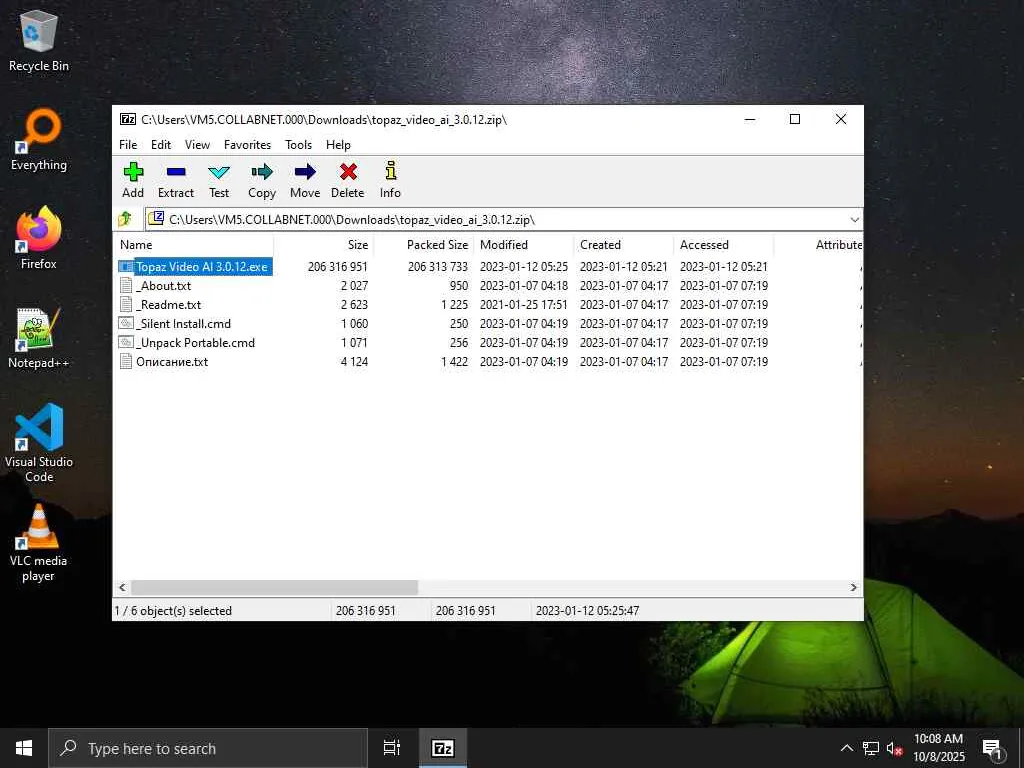Select the Move arrow icon
Image resolution: width=1024 pixels, height=768 pixels.
pyautogui.click(x=305, y=172)
